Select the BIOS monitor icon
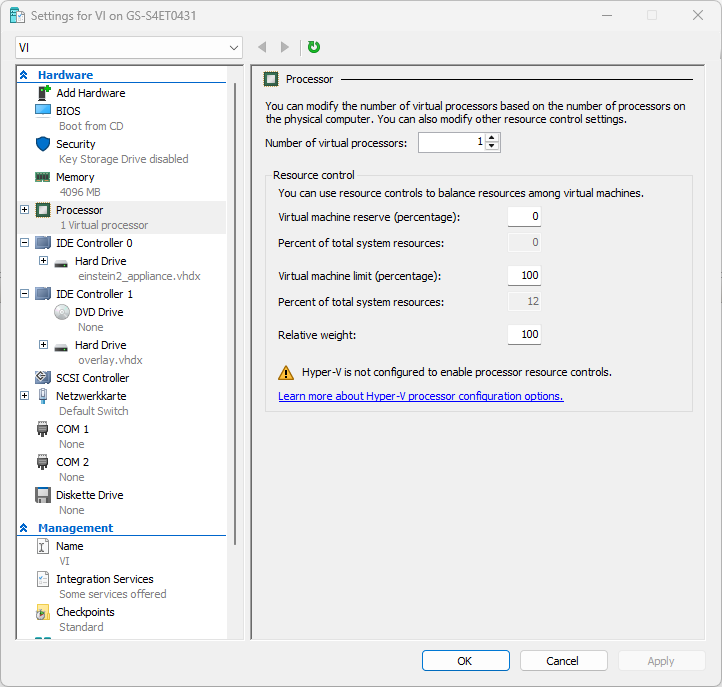Screen dimensions: 722x687 (x=43, y=111)
